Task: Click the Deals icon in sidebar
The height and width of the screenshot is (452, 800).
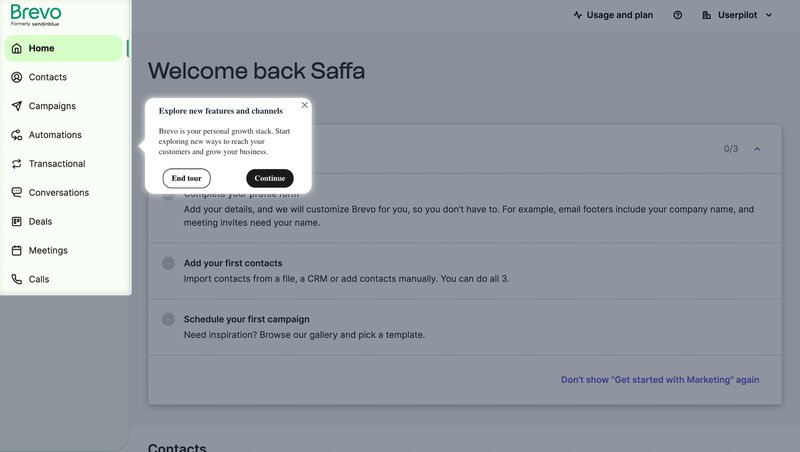Action: 17,222
